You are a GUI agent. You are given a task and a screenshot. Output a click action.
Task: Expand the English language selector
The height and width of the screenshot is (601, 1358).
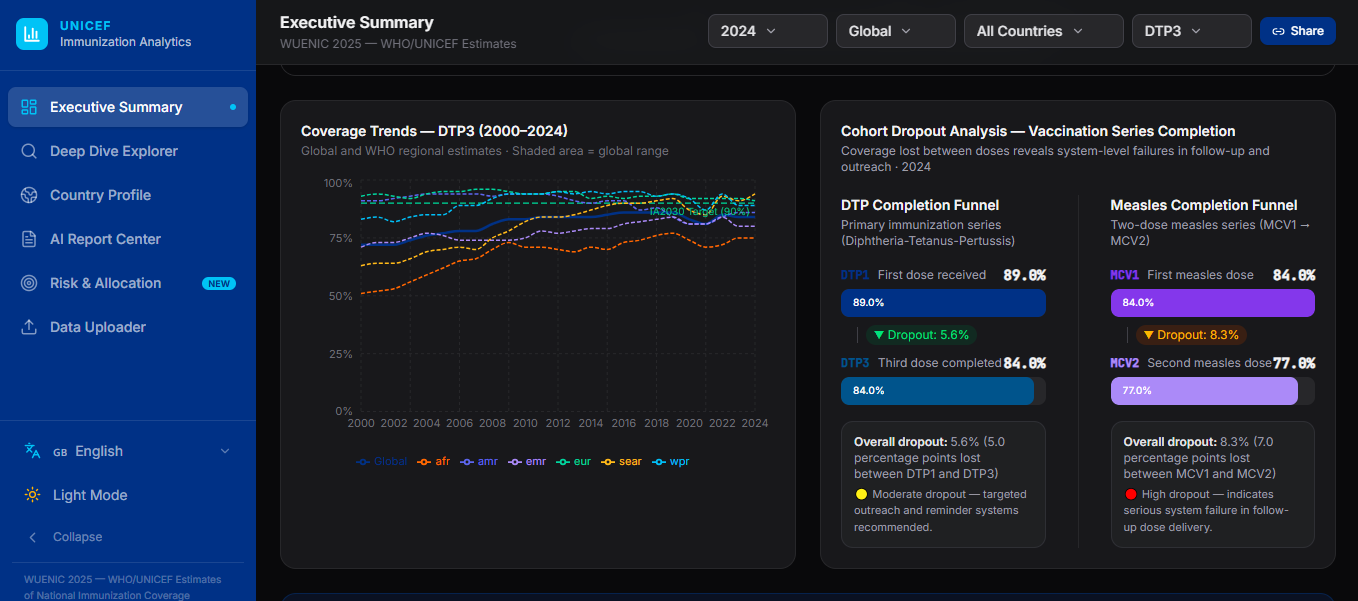128,451
